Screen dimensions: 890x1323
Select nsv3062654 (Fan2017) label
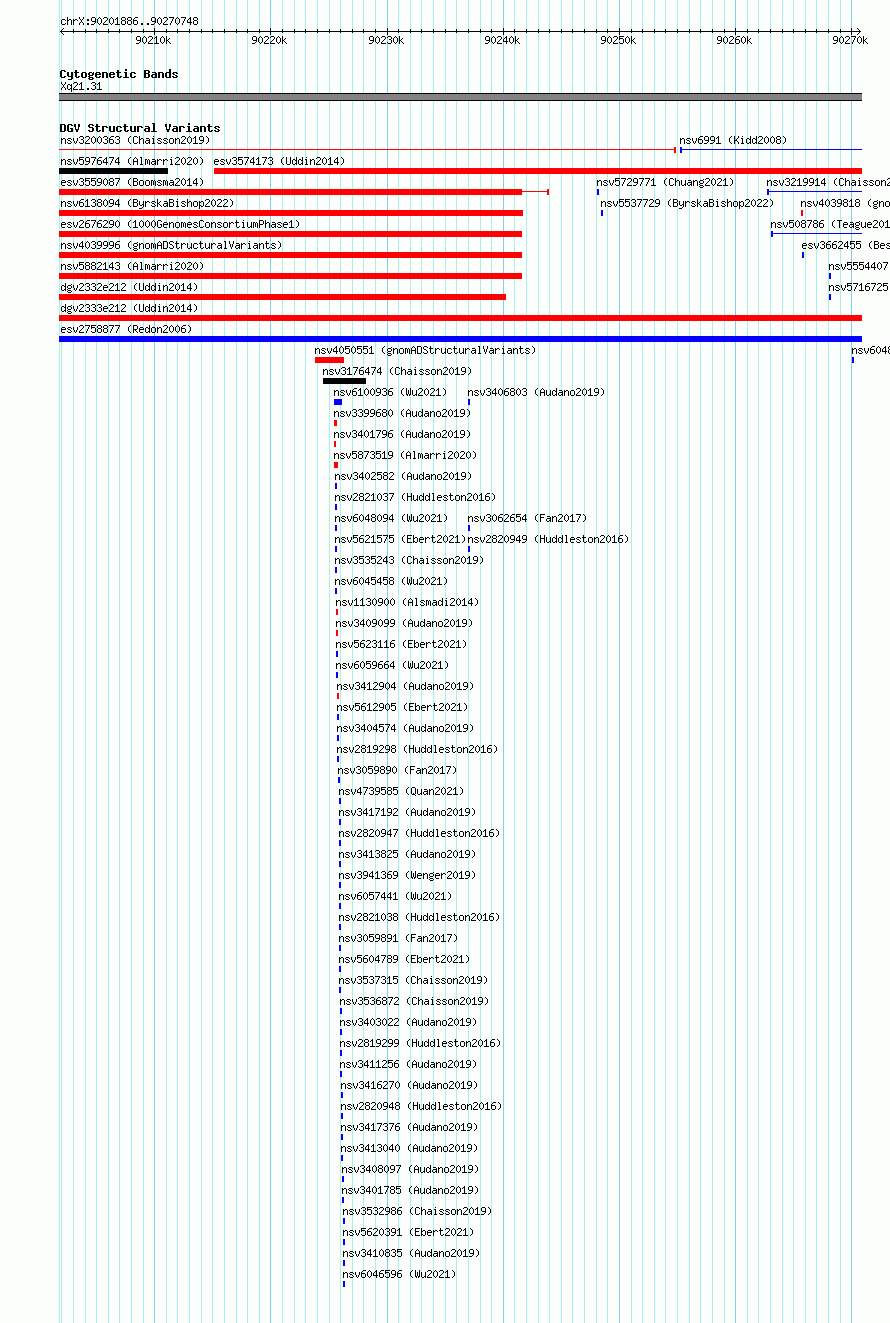click(x=527, y=518)
